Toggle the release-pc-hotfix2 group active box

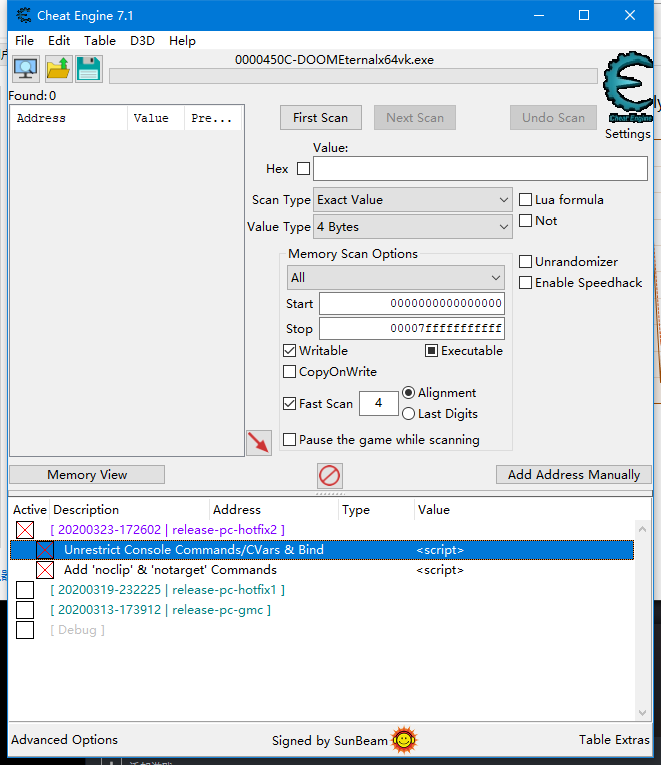(25, 530)
